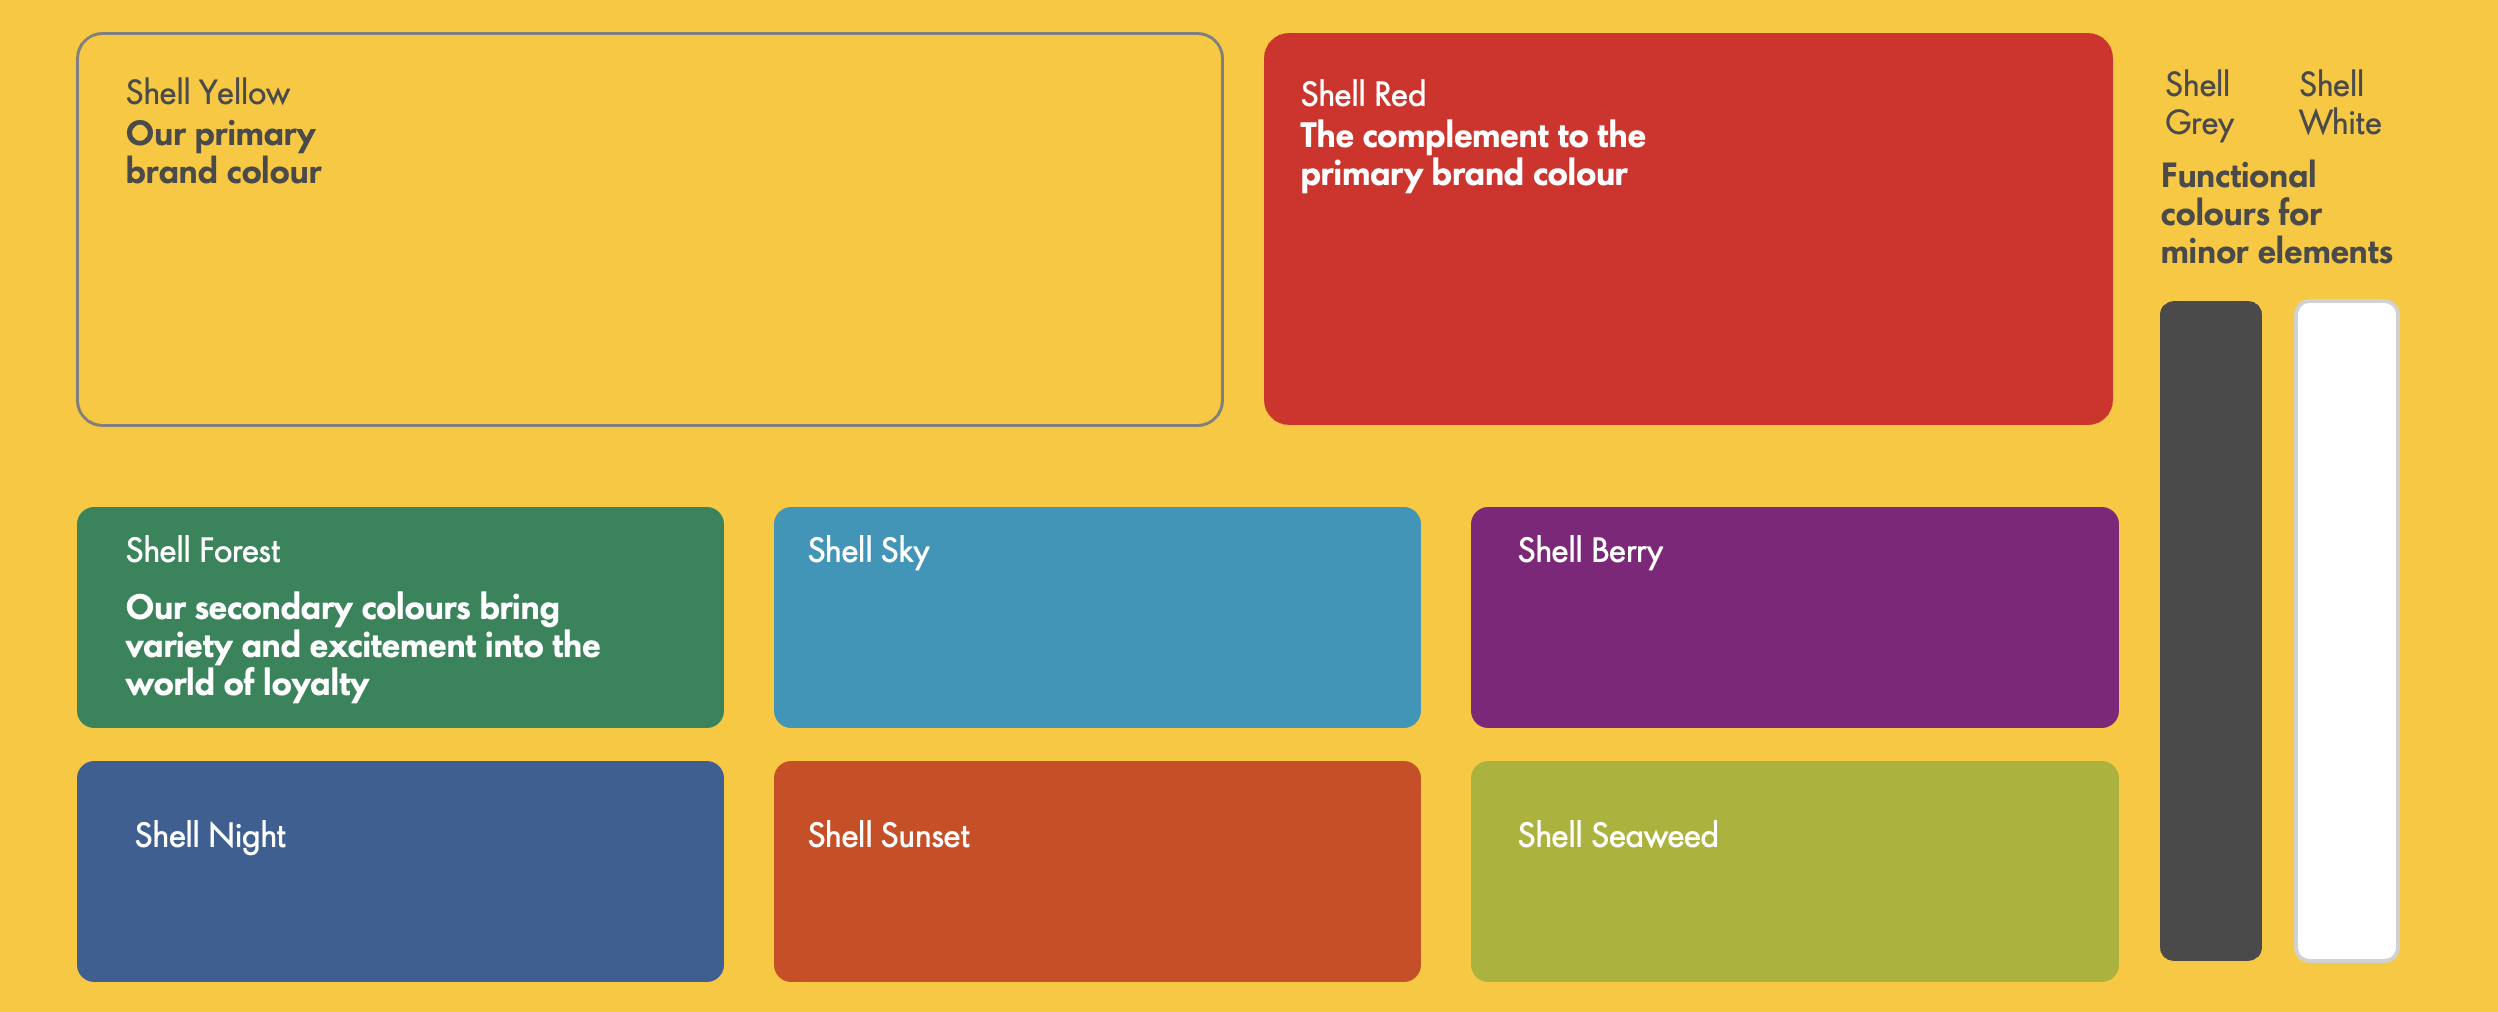Click the "Shell Berry" title text
The width and height of the screenshot is (2498, 1012).
point(1590,551)
